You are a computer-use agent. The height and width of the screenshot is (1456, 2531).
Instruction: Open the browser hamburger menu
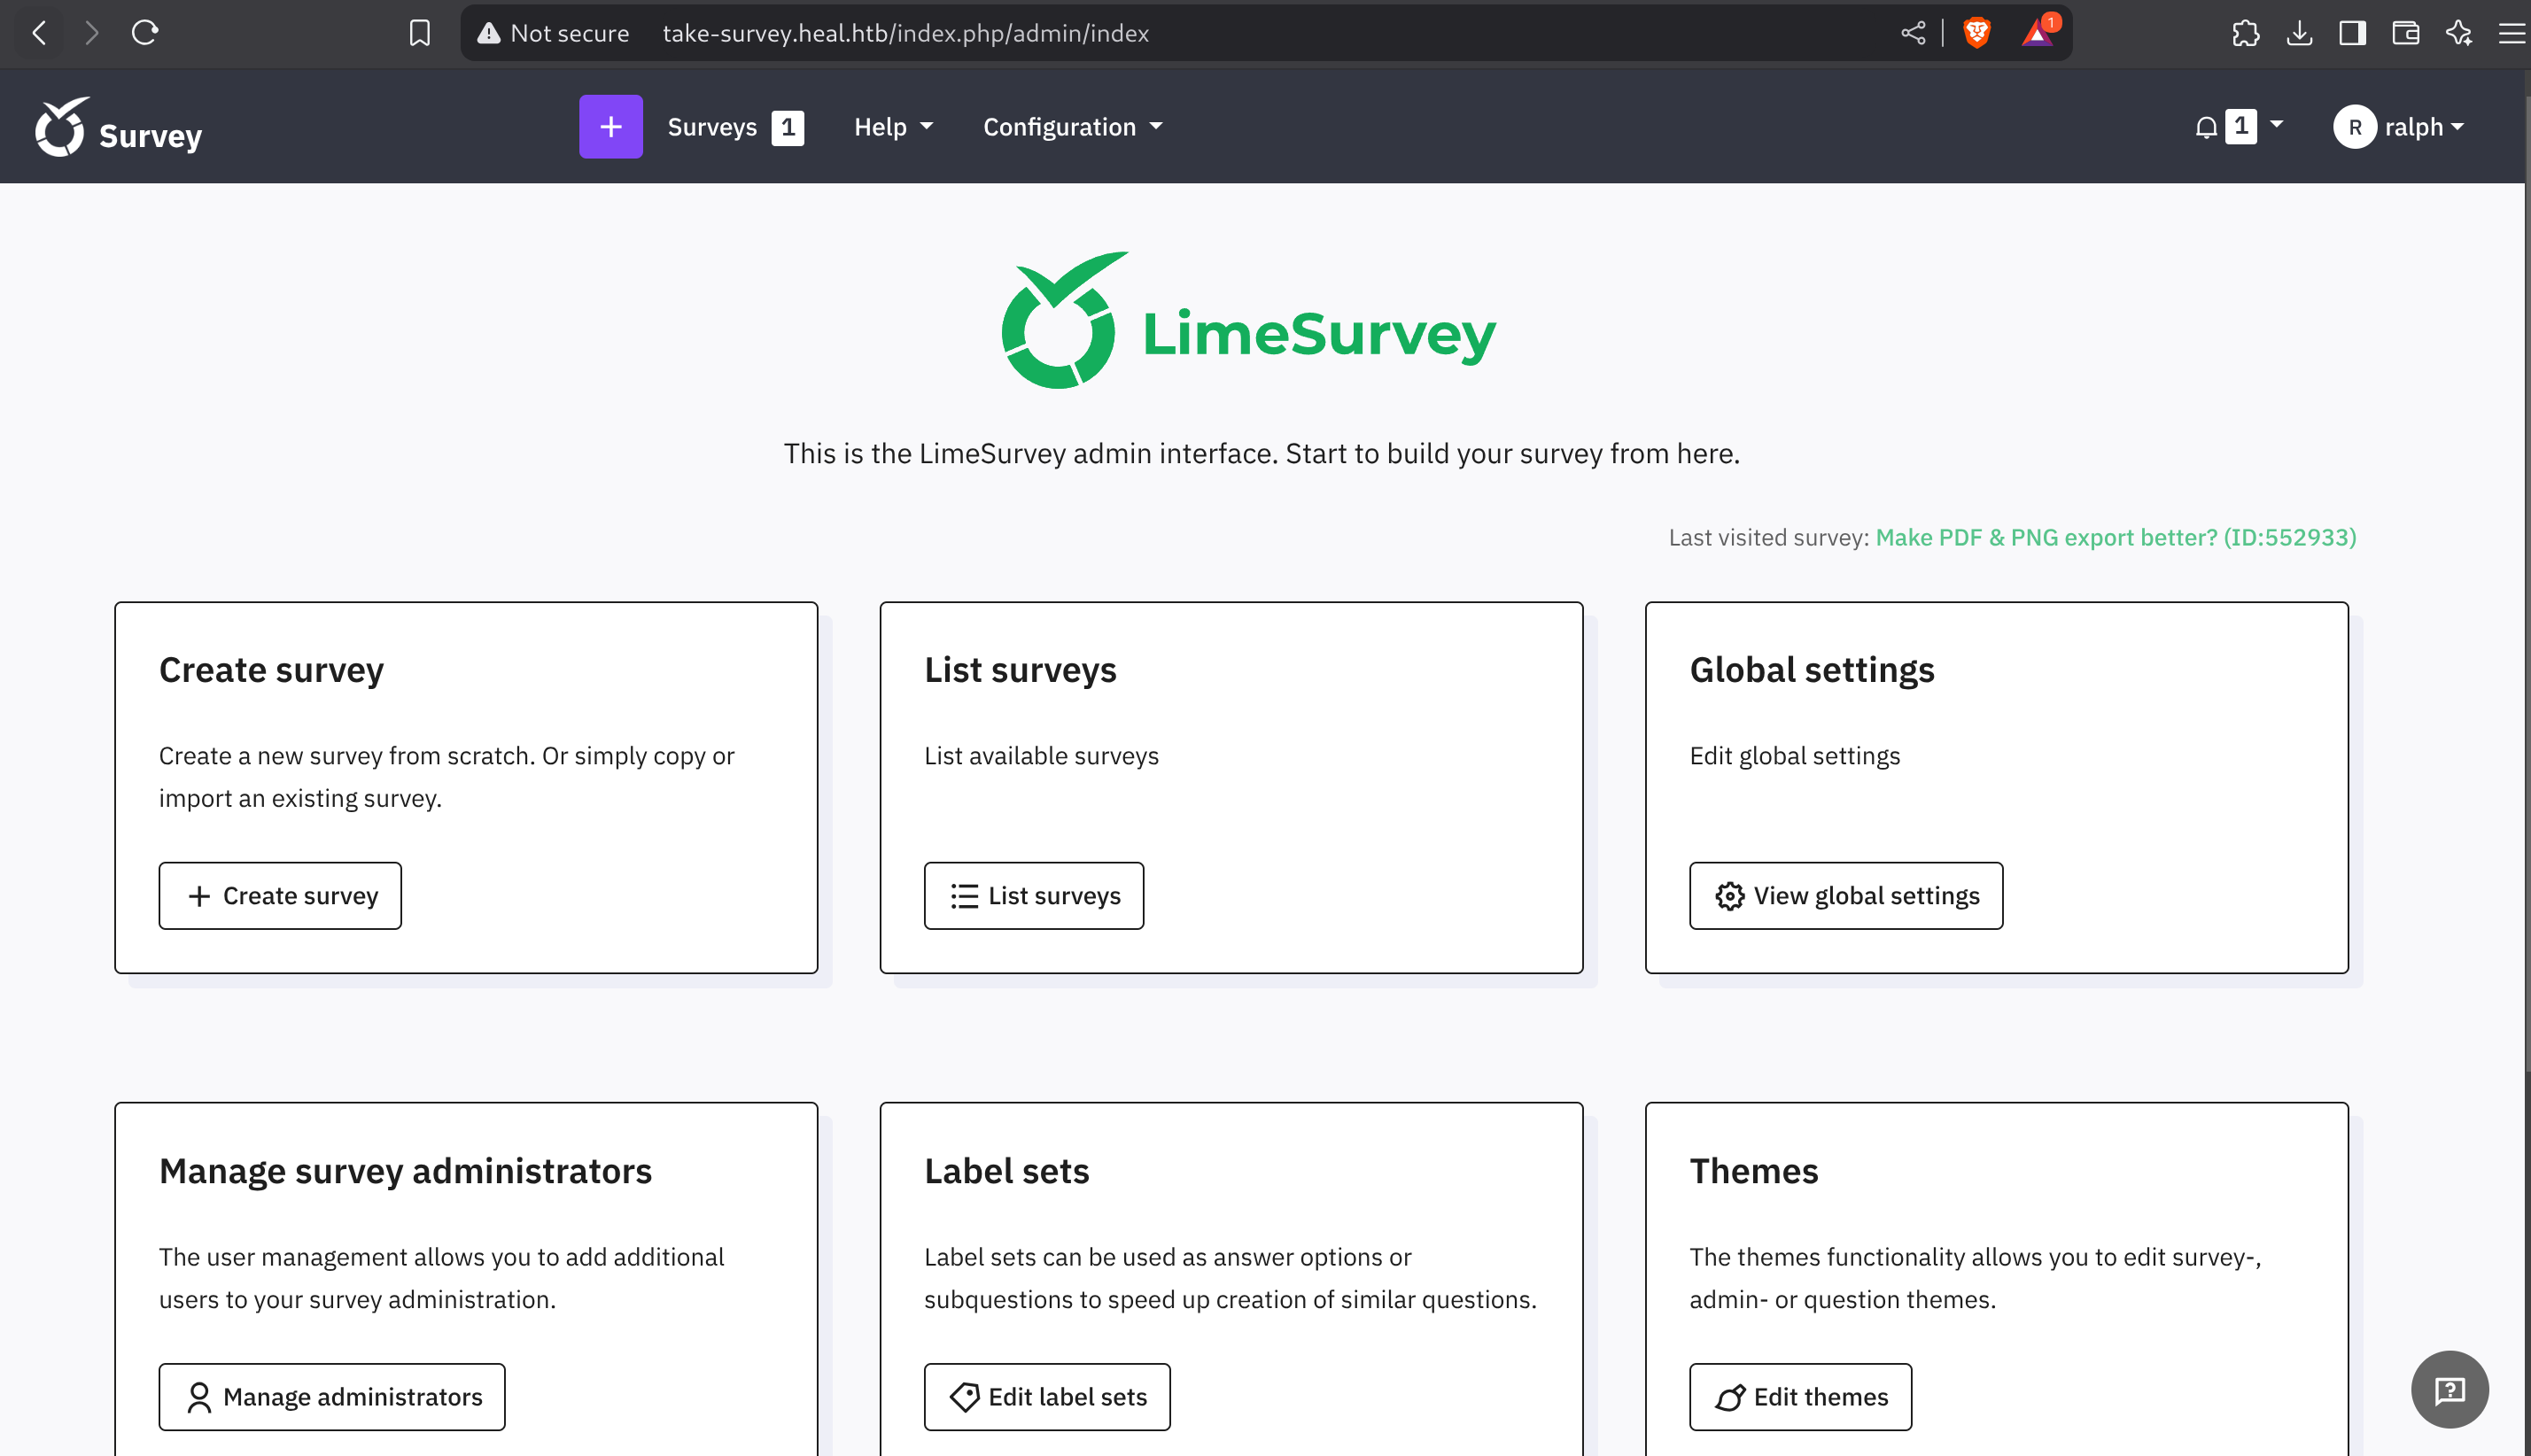click(x=2511, y=33)
